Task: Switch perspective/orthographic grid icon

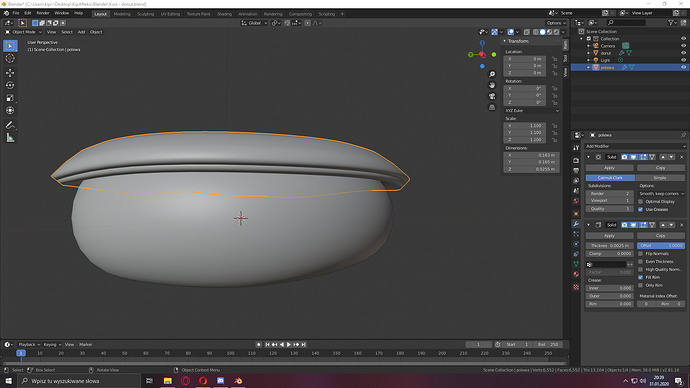Action: tap(492, 107)
